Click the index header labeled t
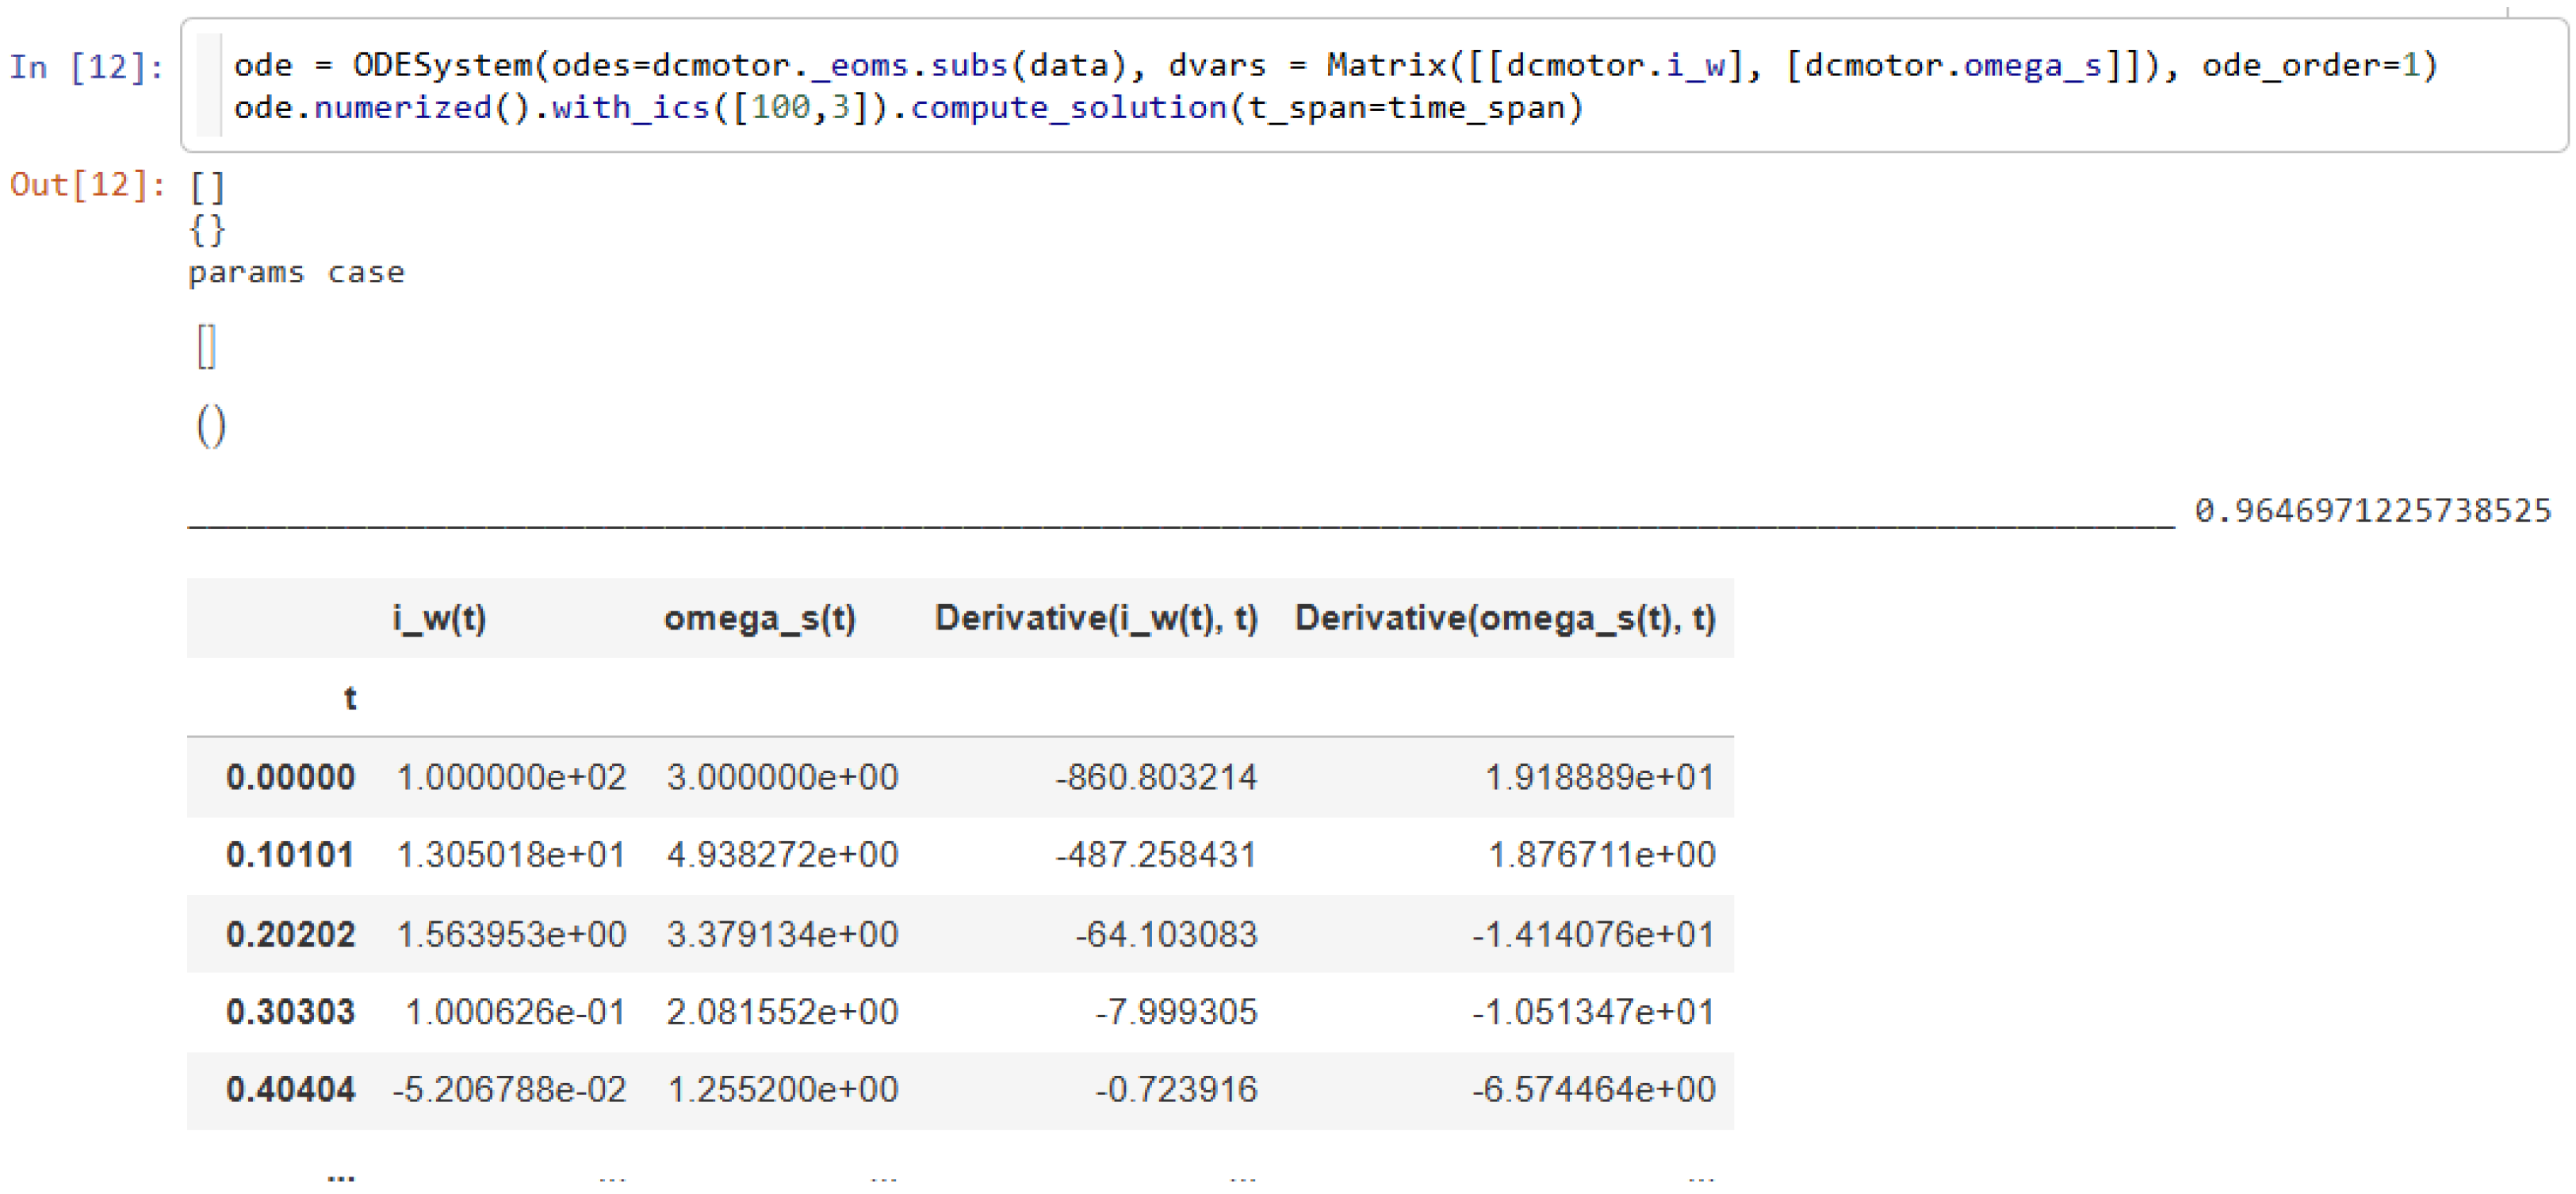 [x=350, y=698]
